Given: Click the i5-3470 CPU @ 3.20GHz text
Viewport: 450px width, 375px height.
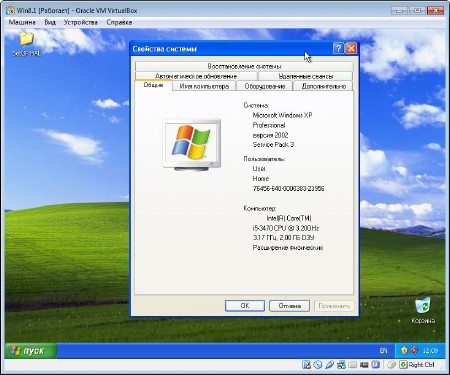Looking at the screenshot, I should tap(286, 228).
